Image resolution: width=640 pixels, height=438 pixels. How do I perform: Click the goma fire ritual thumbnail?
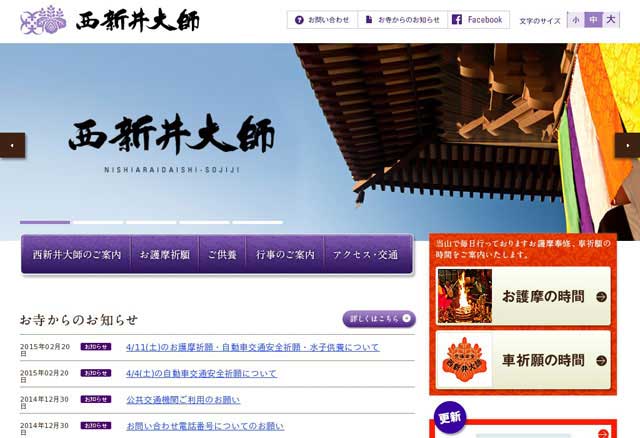tap(464, 296)
